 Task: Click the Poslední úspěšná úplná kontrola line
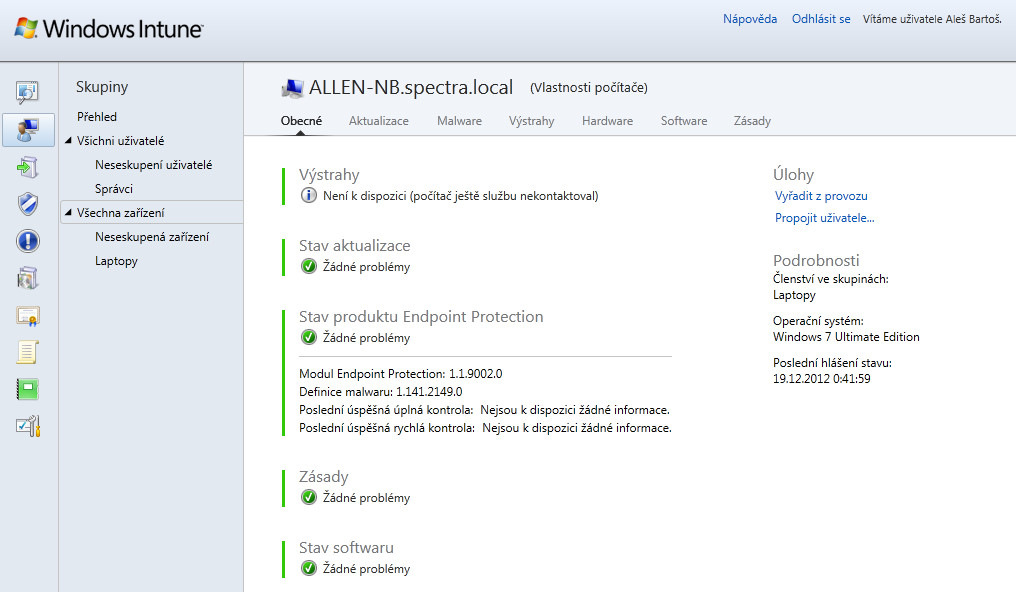pos(484,410)
